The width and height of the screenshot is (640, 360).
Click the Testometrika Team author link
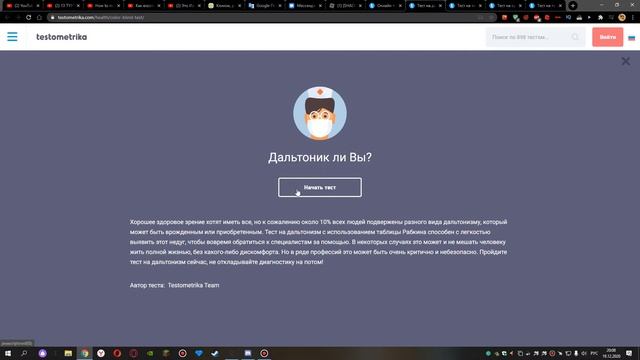(193, 285)
